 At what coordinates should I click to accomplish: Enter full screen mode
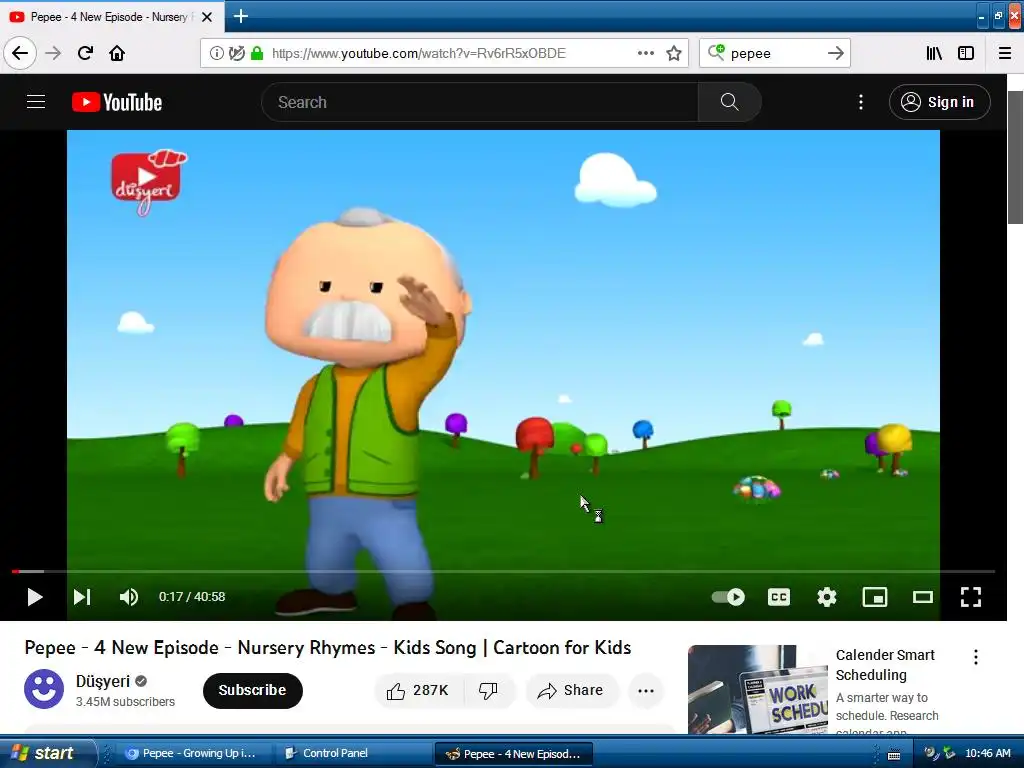click(x=970, y=597)
